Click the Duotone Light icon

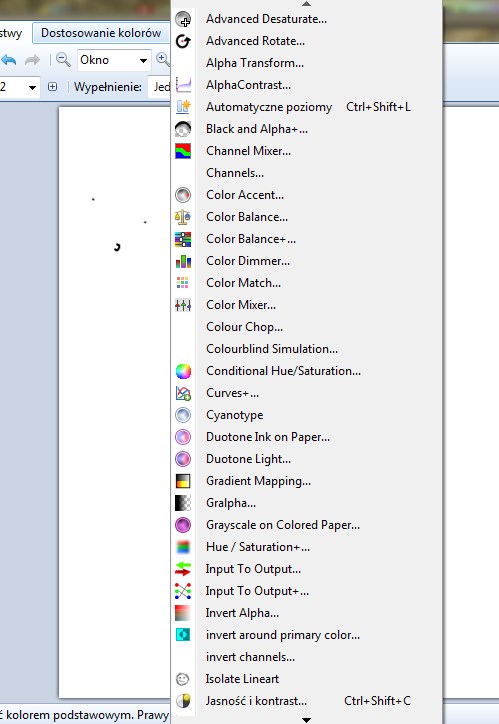click(183, 459)
